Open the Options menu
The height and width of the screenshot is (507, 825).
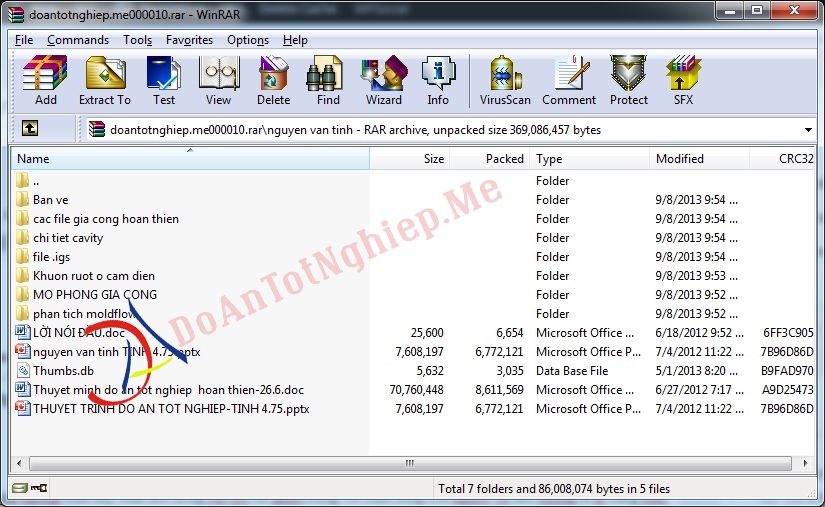248,40
